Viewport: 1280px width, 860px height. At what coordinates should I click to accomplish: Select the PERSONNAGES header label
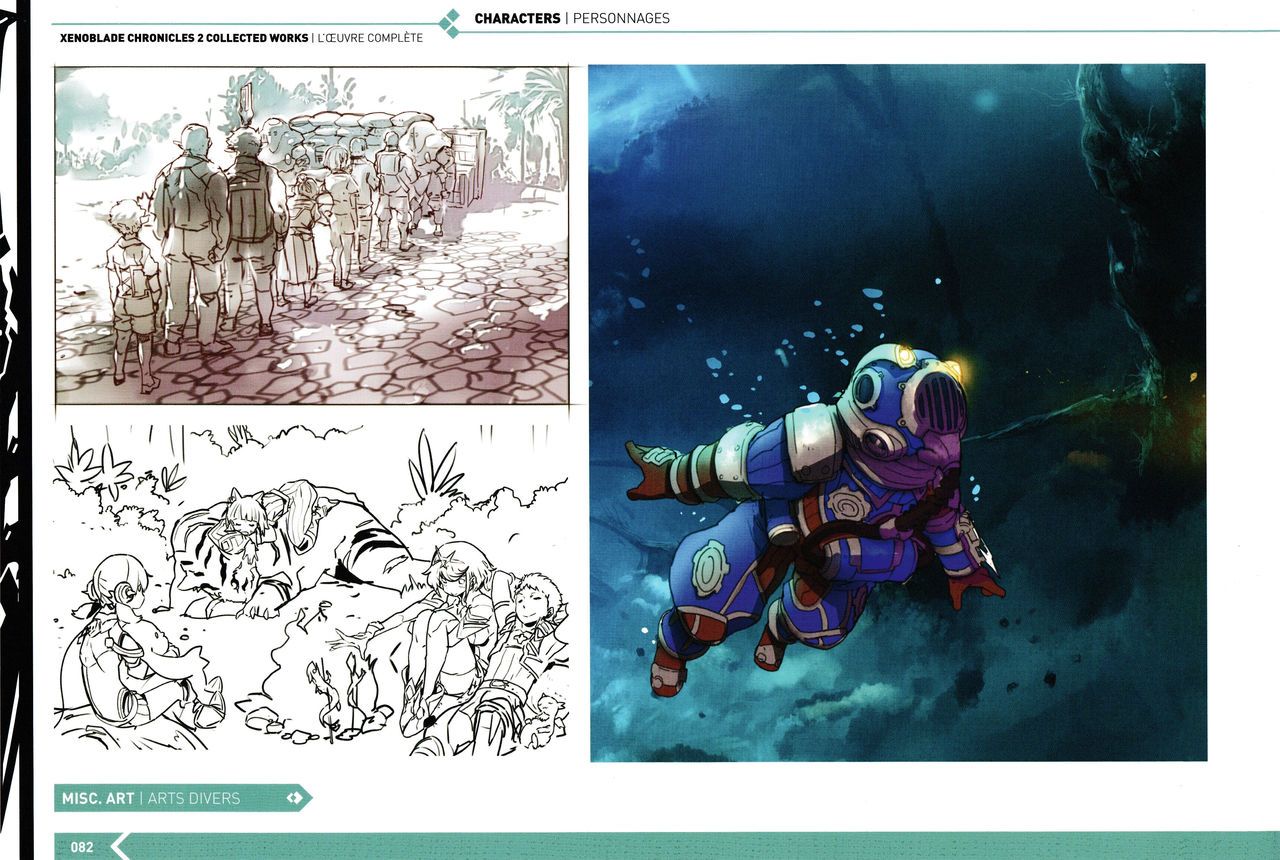point(621,18)
